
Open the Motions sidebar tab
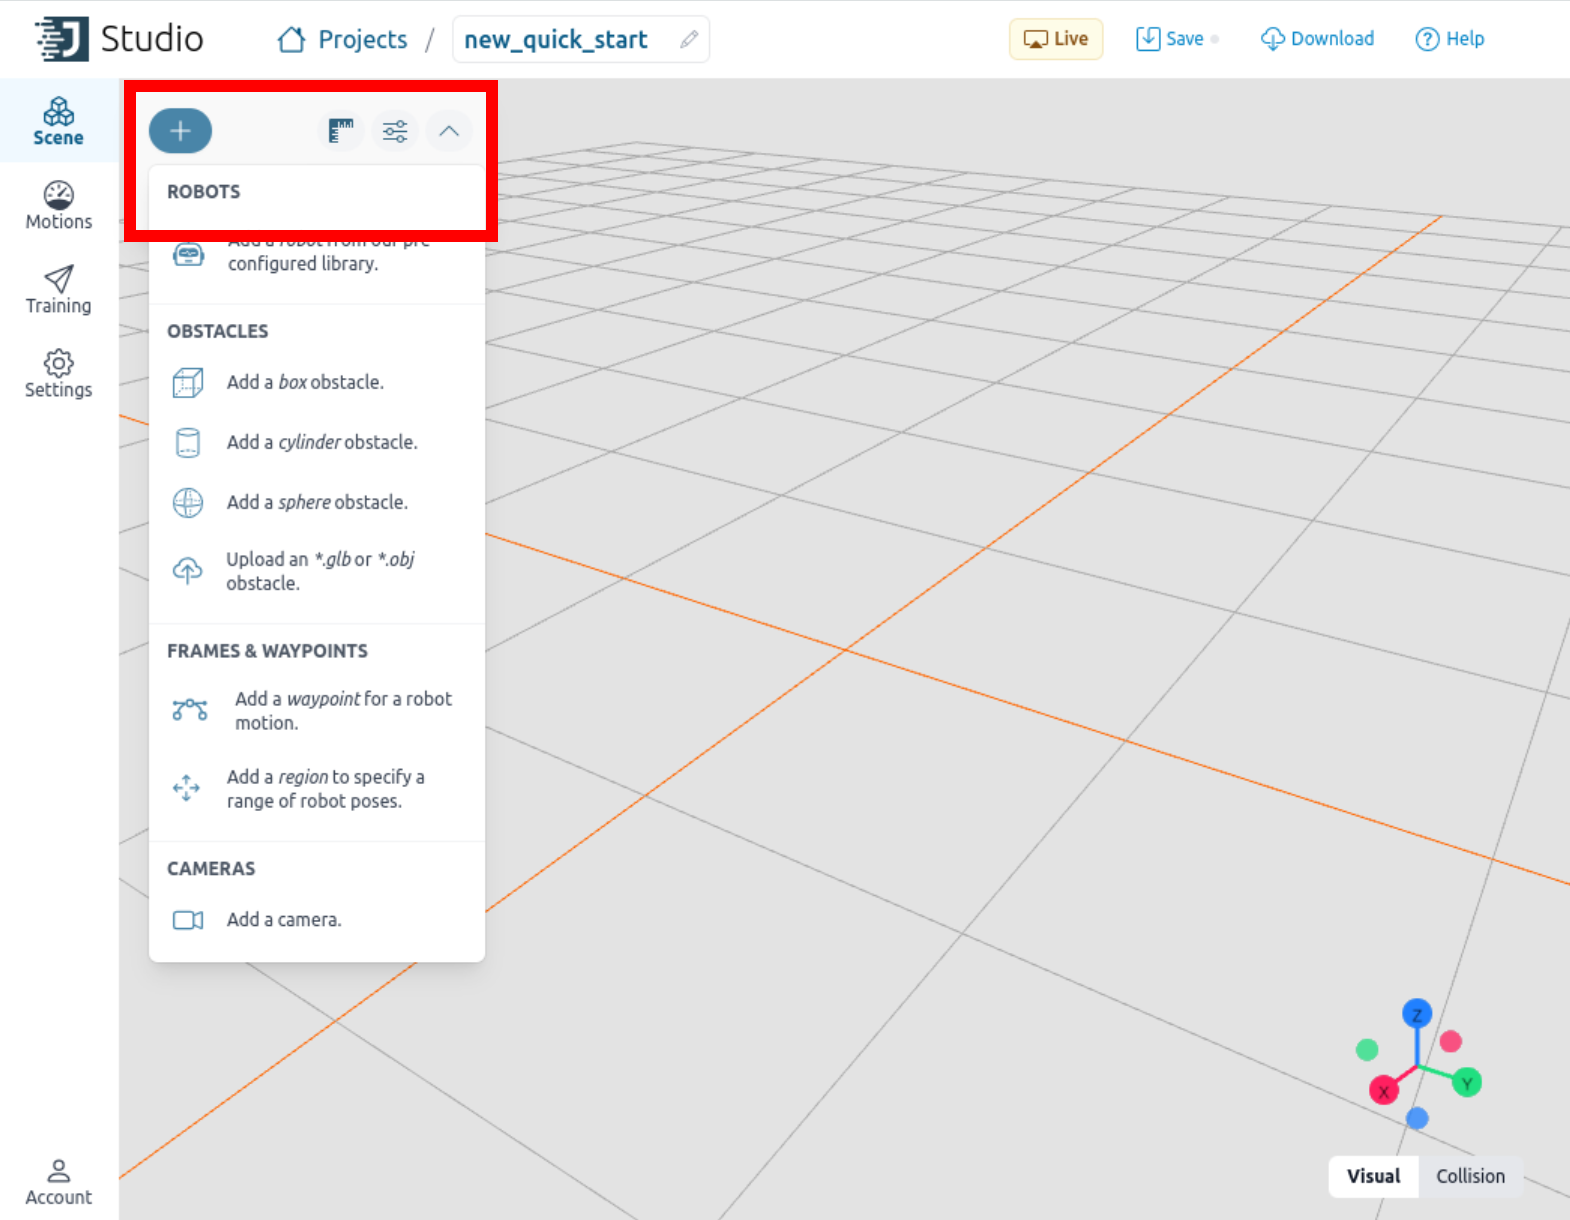58,205
